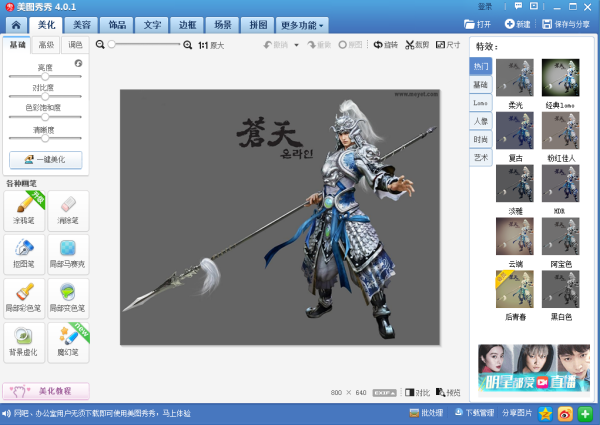Apply the 淡雅 effect thumbnail
600x425 pixels.
point(515,183)
